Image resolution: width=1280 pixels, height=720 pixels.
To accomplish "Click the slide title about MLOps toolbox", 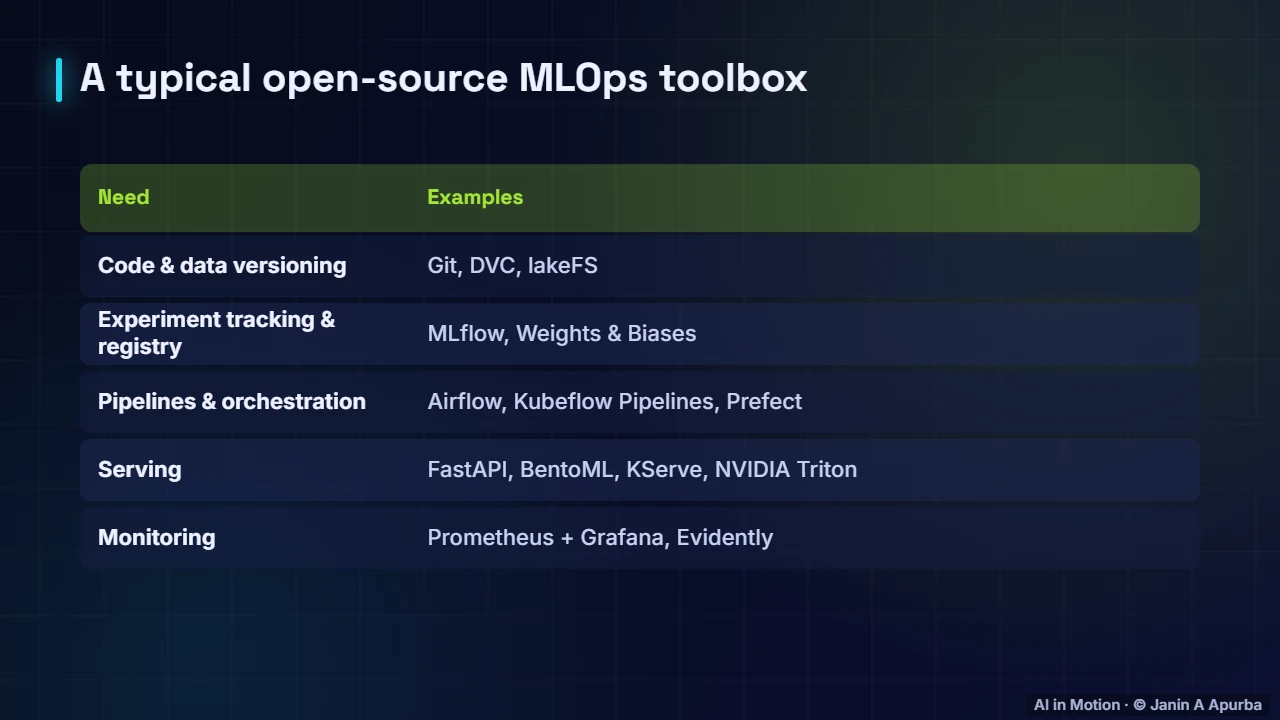I will [443, 78].
